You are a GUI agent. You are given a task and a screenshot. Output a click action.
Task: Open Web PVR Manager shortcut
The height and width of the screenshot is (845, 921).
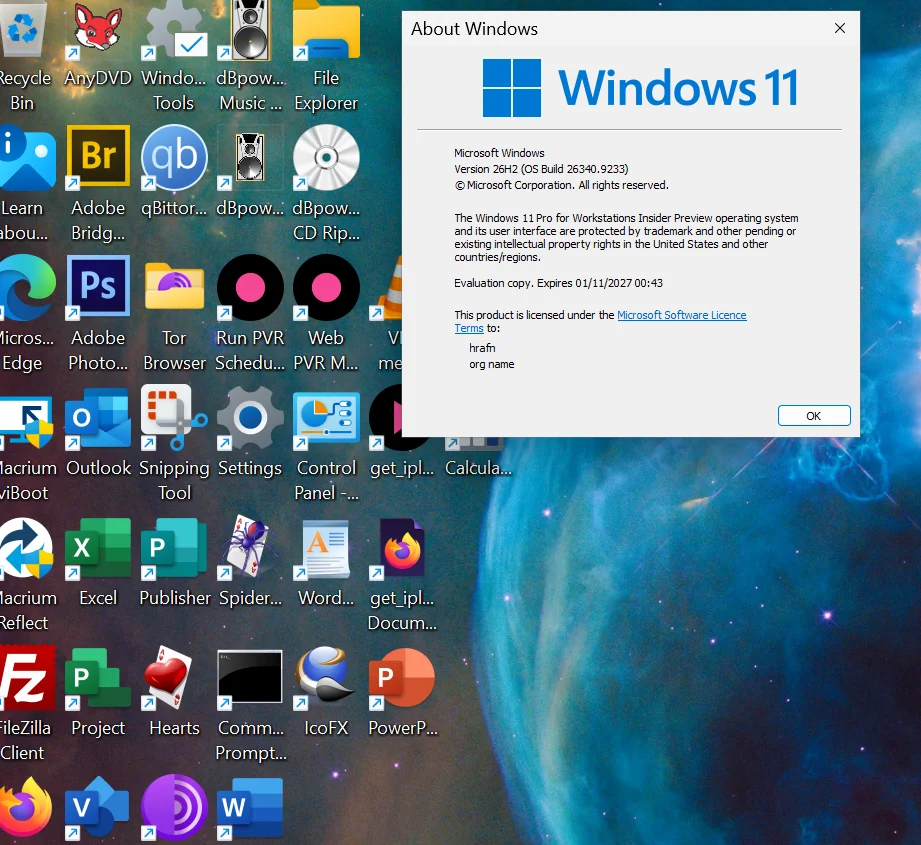point(327,287)
